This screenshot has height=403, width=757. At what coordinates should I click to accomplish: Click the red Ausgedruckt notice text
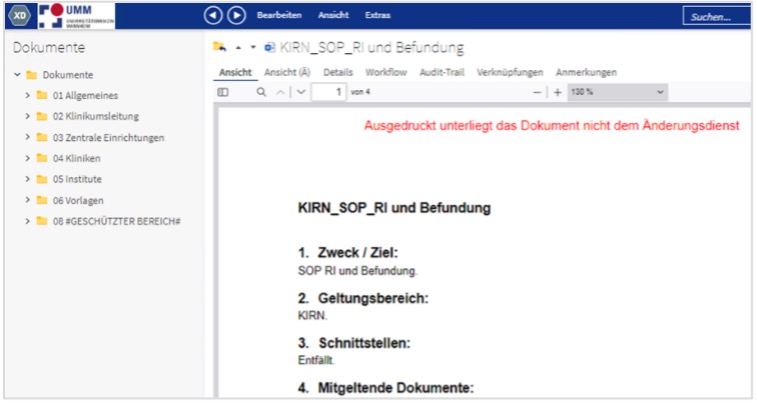pos(552,125)
